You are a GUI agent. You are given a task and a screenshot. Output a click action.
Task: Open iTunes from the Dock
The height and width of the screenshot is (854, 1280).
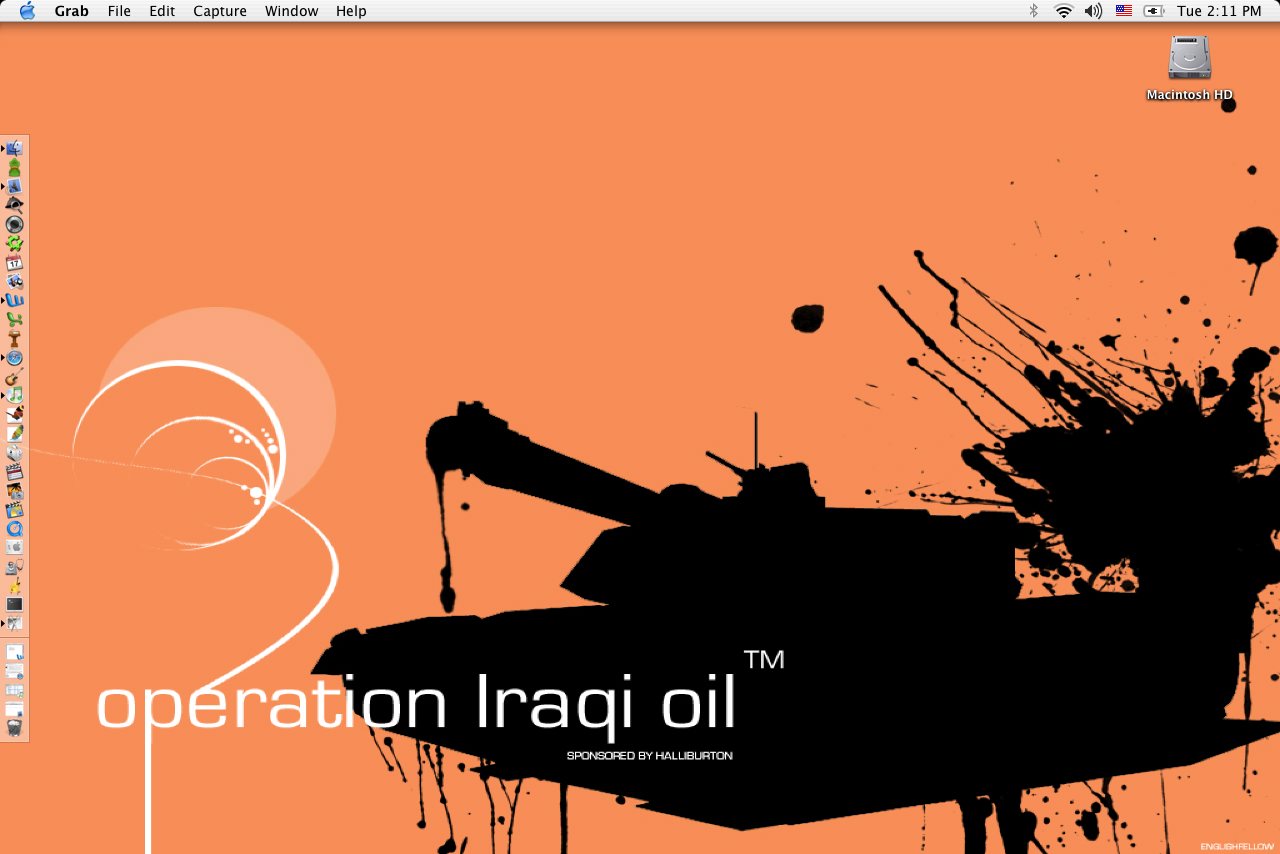(14, 395)
